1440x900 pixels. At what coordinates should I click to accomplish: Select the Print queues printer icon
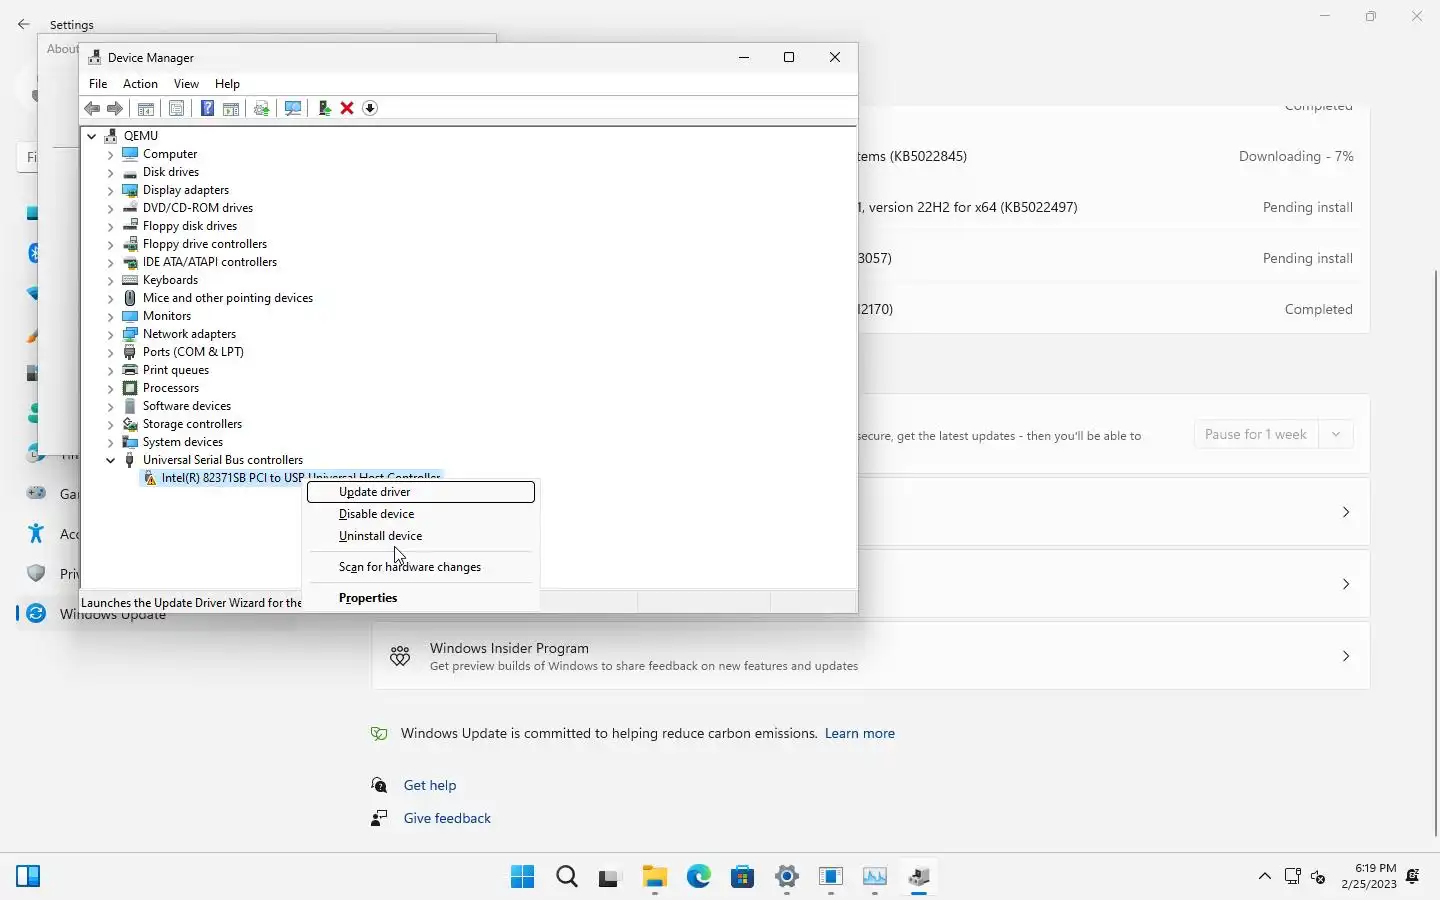pyautogui.click(x=130, y=370)
